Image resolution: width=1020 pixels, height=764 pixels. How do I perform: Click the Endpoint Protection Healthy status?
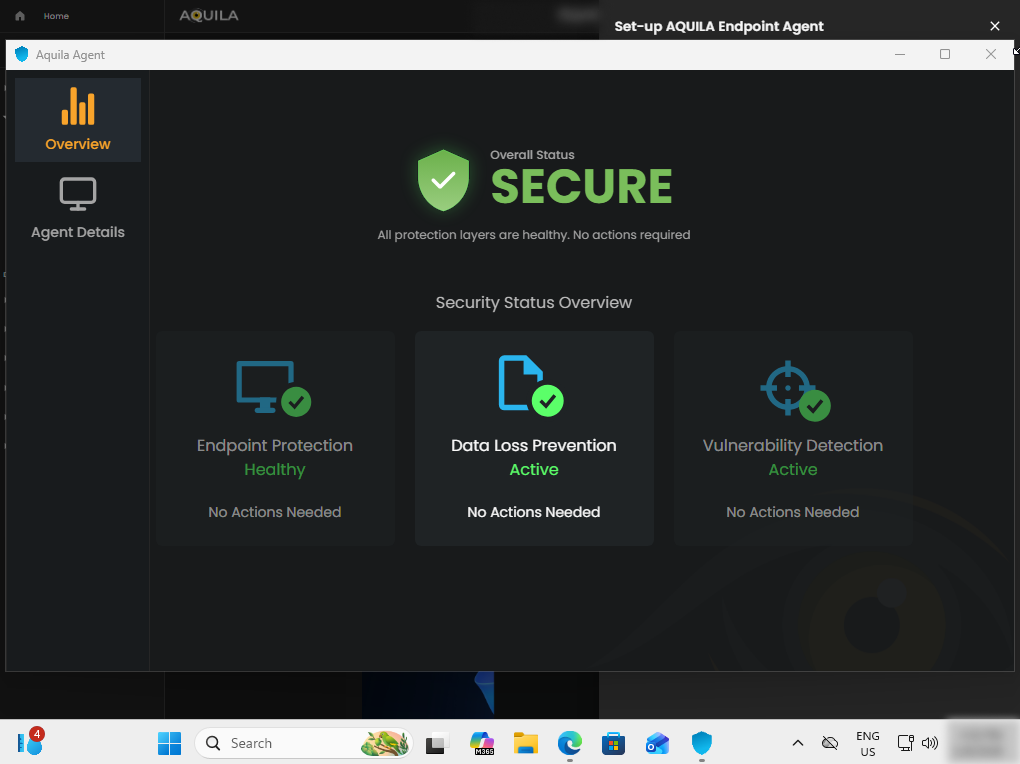pos(275,470)
